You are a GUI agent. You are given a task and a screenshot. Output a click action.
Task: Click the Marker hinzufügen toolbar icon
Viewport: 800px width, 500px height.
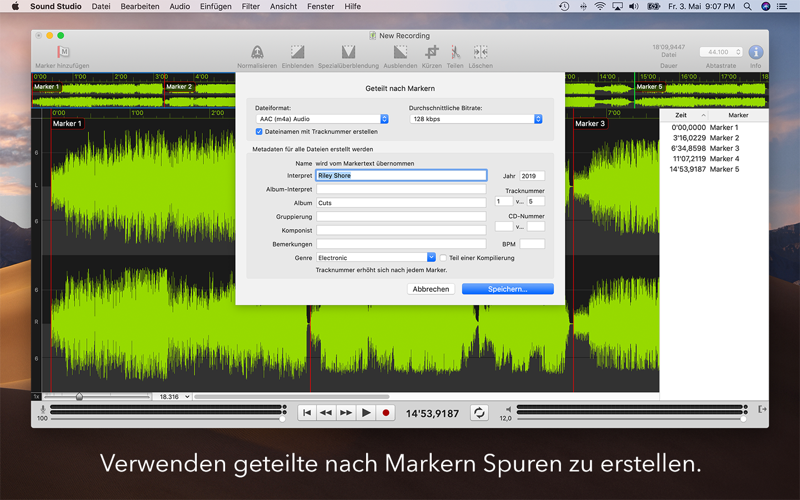coord(63,52)
